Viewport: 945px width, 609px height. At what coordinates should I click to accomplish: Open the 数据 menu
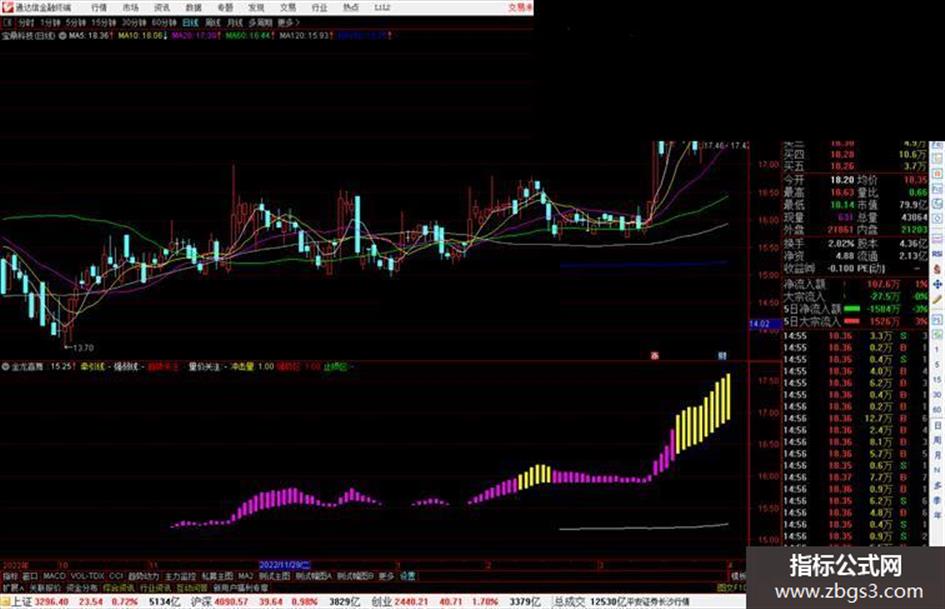pyautogui.click(x=193, y=8)
